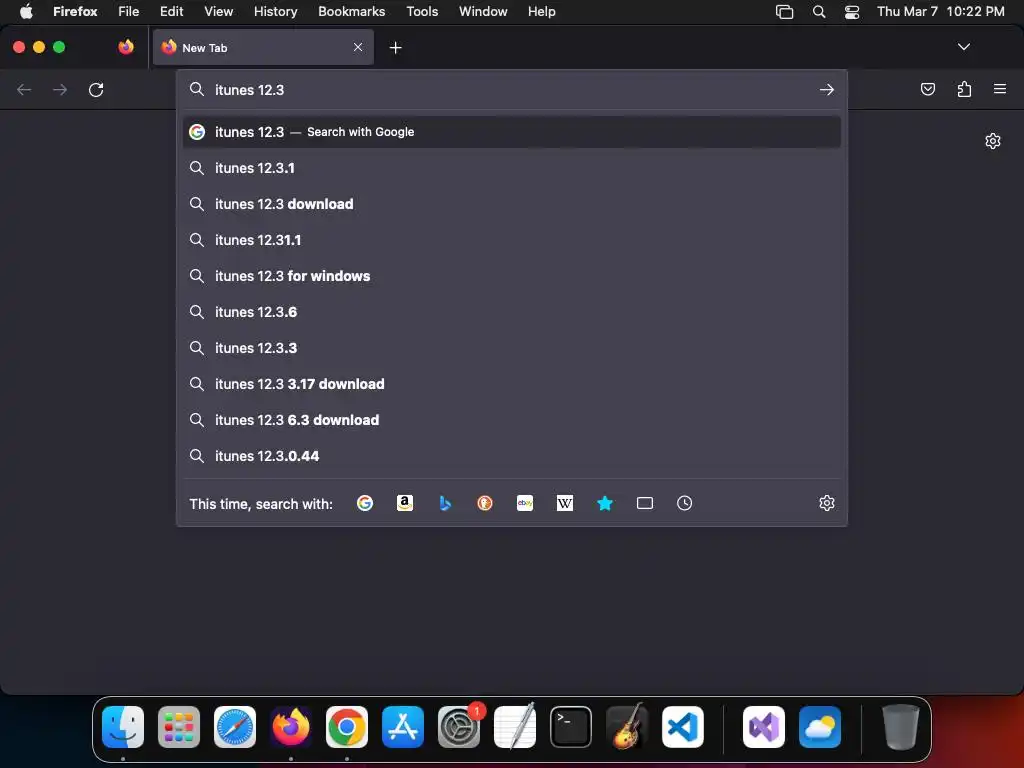Choose suggestion 'itunes 12.3 3.17 download'

click(x=511, y=384)
